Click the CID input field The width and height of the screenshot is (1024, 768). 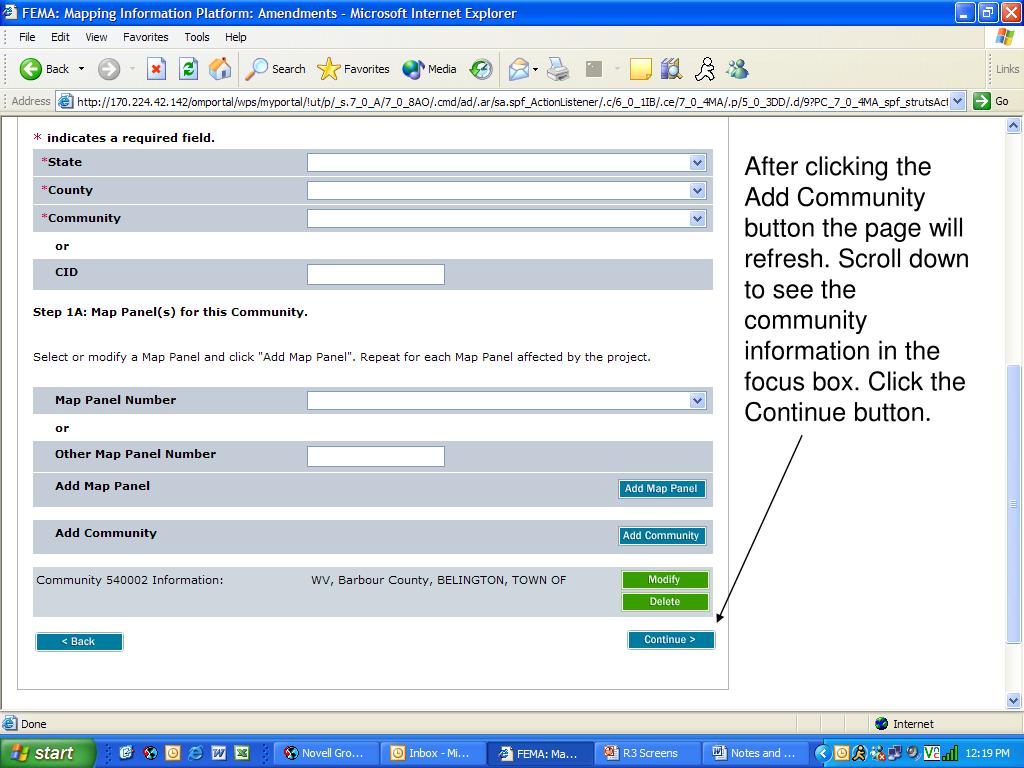click(376, 274)
